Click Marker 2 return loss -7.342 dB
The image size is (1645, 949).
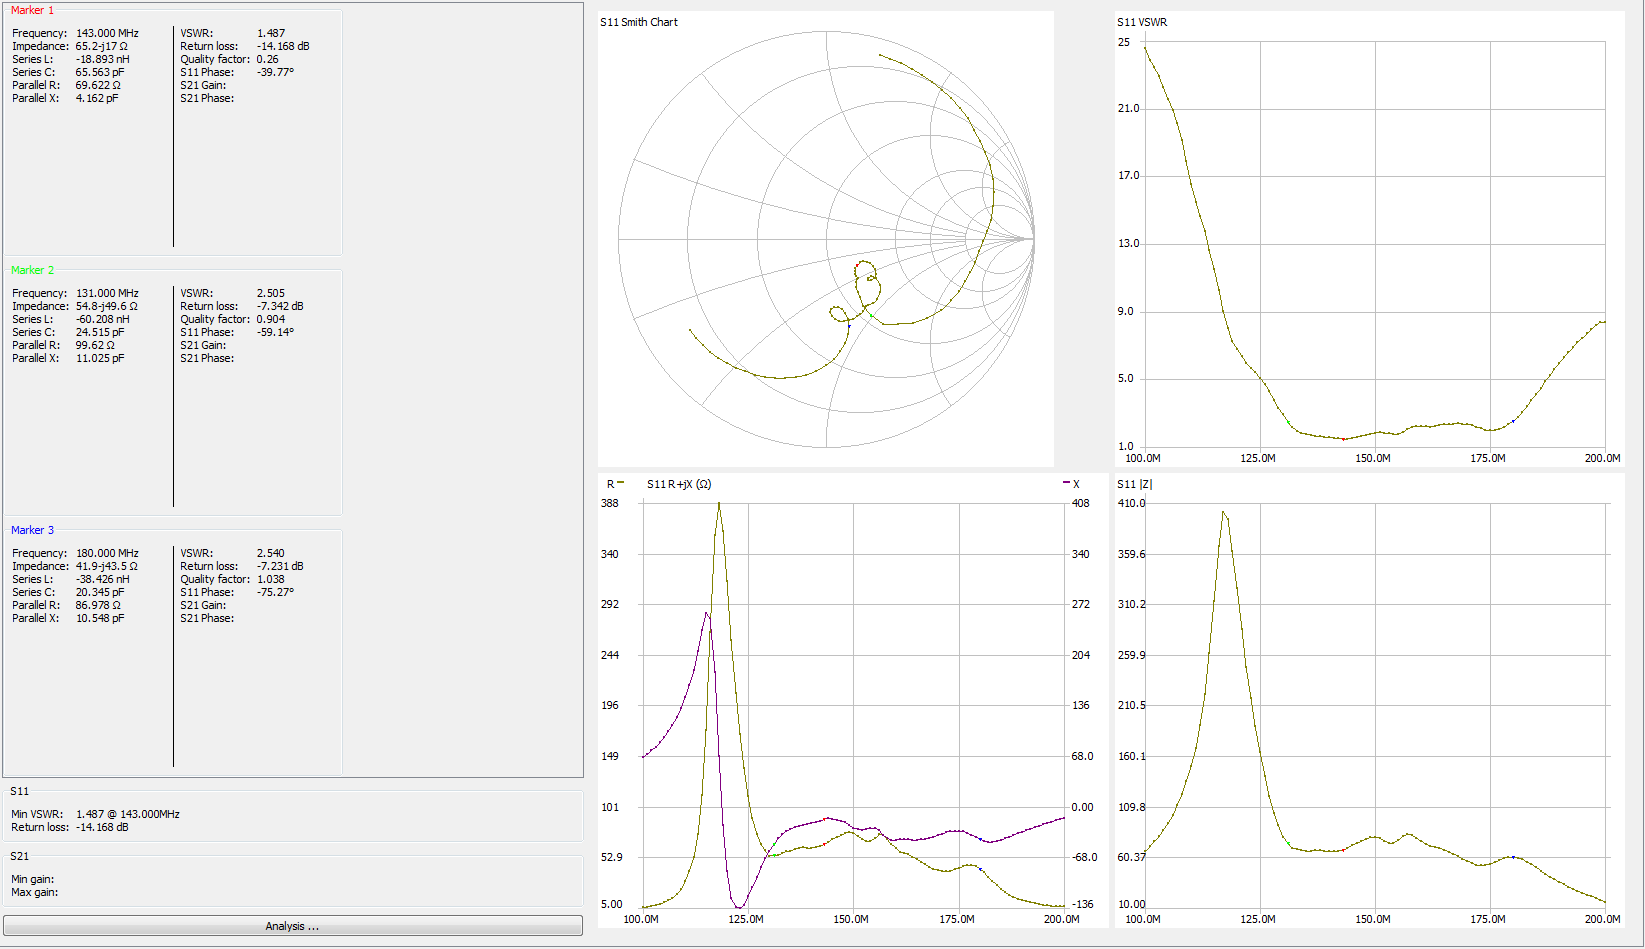(280, 306)
